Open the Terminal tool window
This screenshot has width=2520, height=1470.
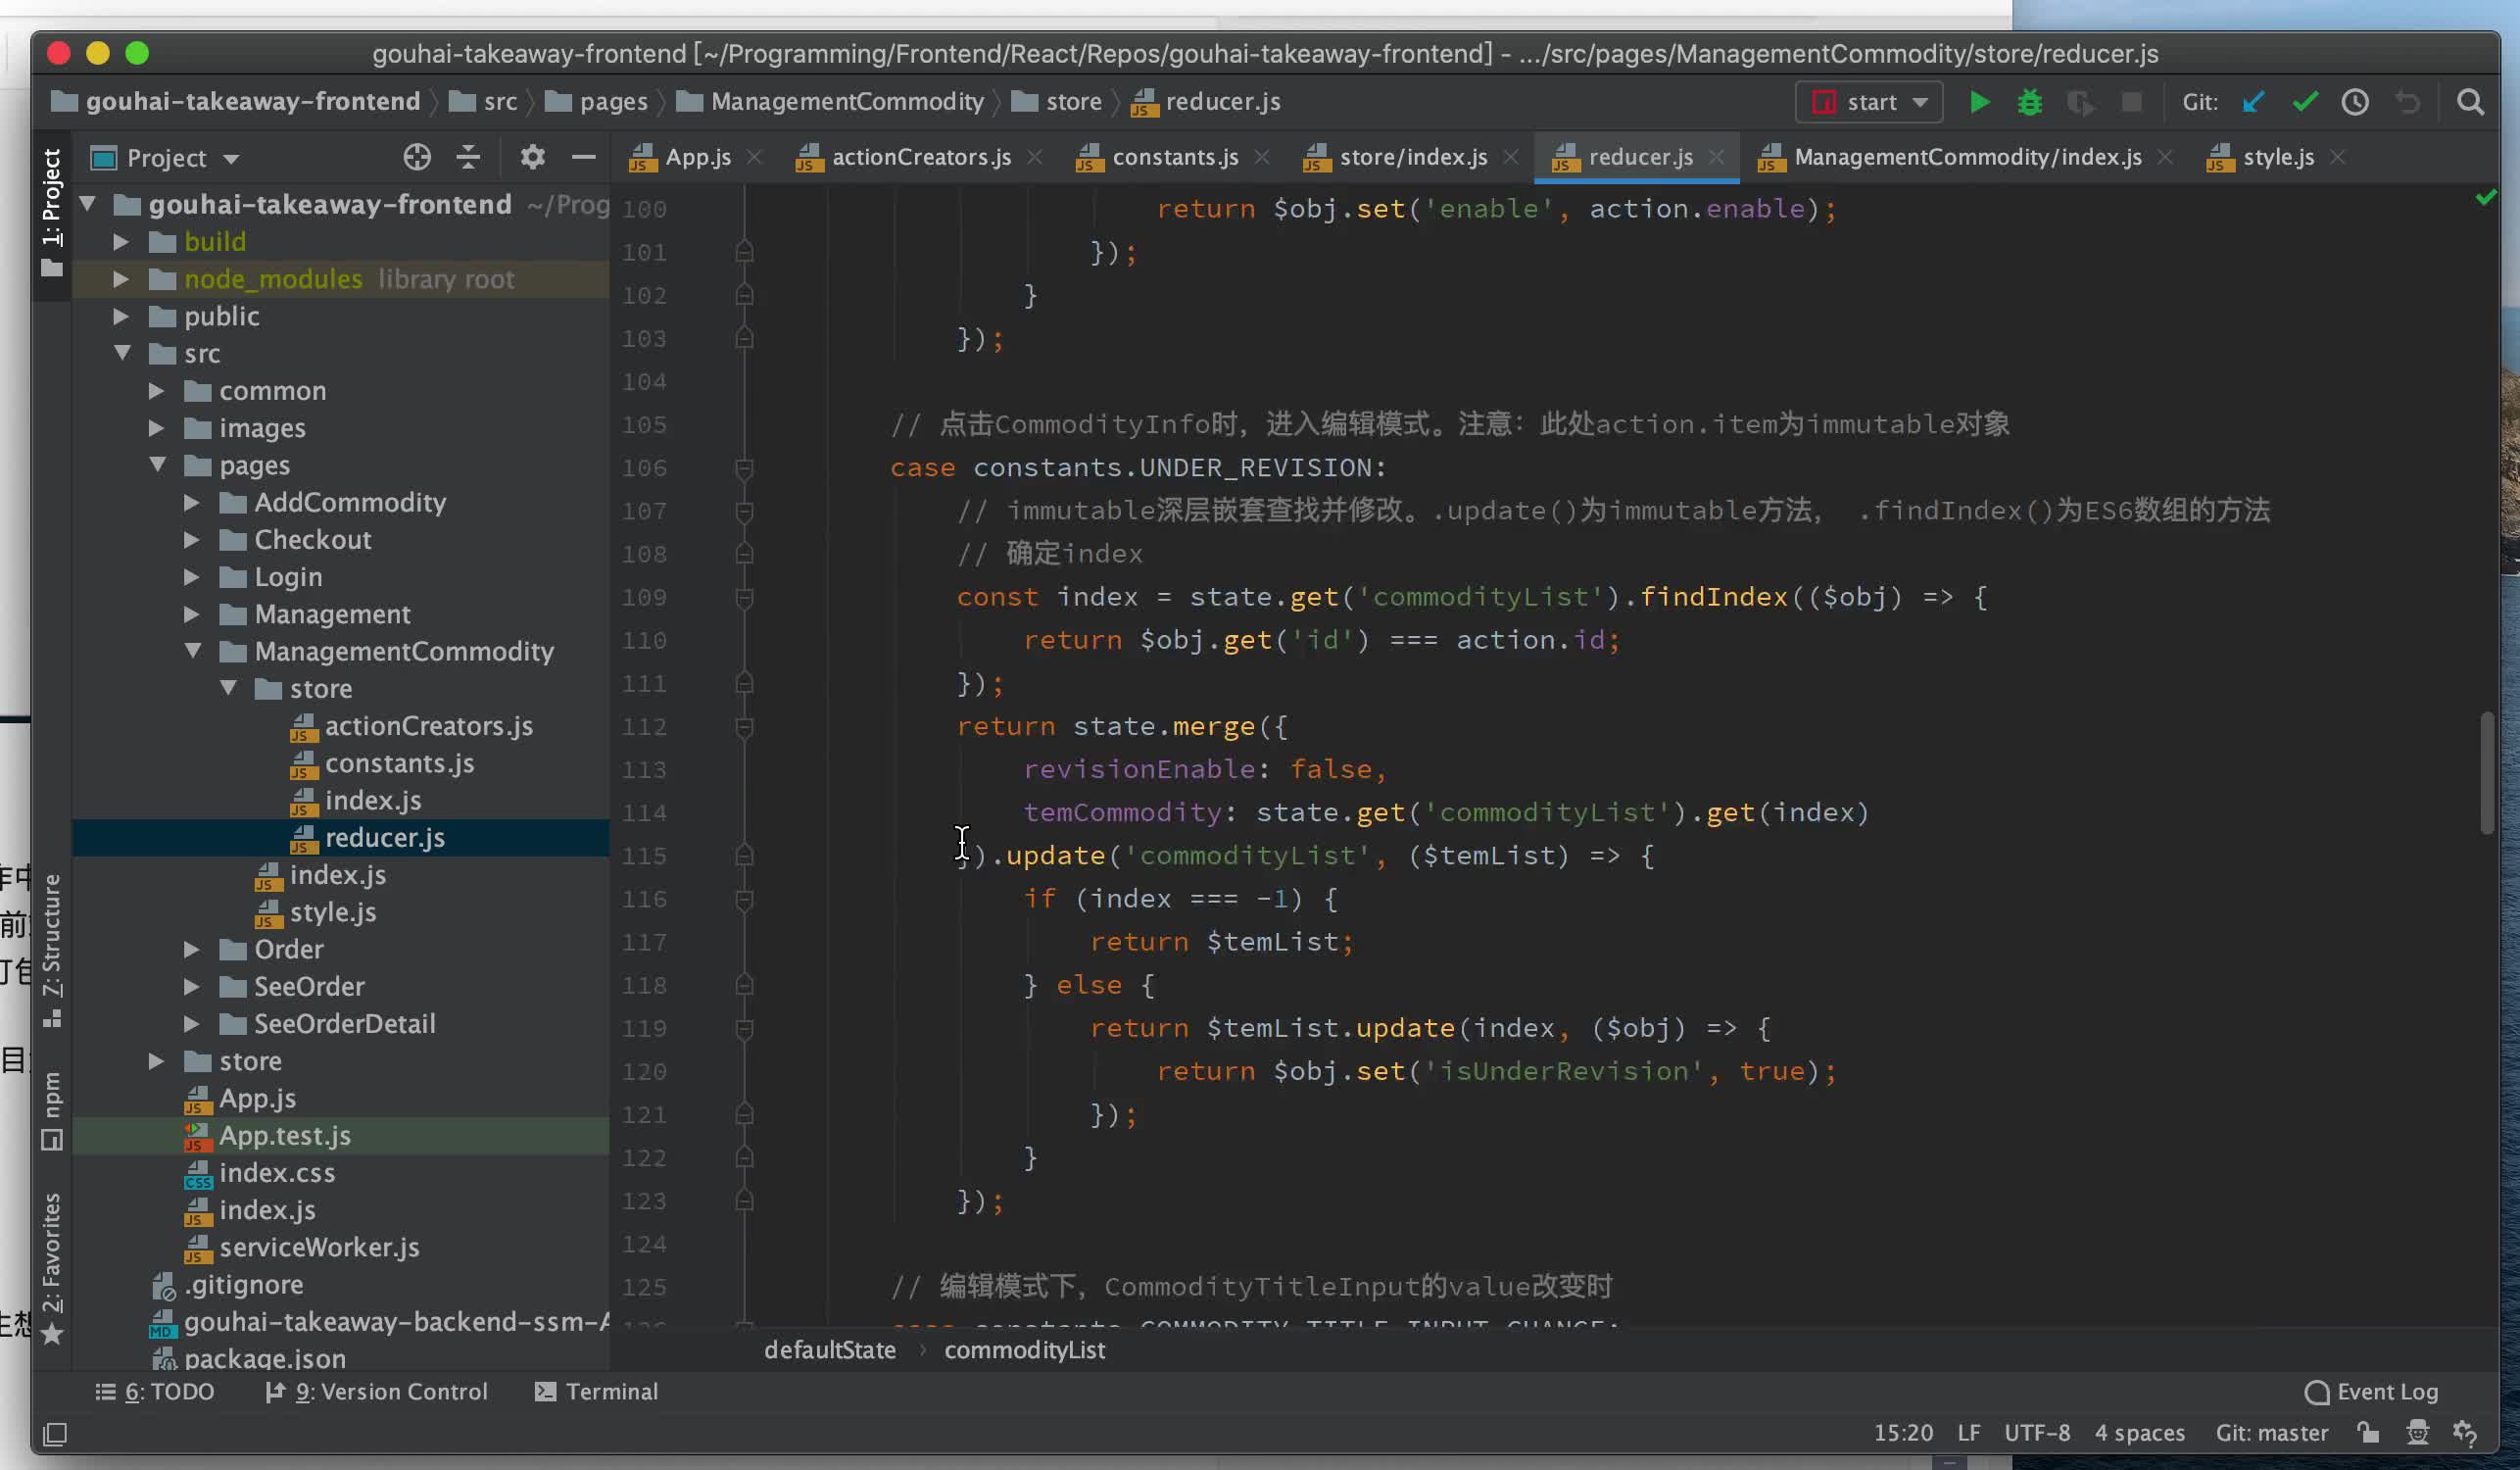(x=597, y=1392)
